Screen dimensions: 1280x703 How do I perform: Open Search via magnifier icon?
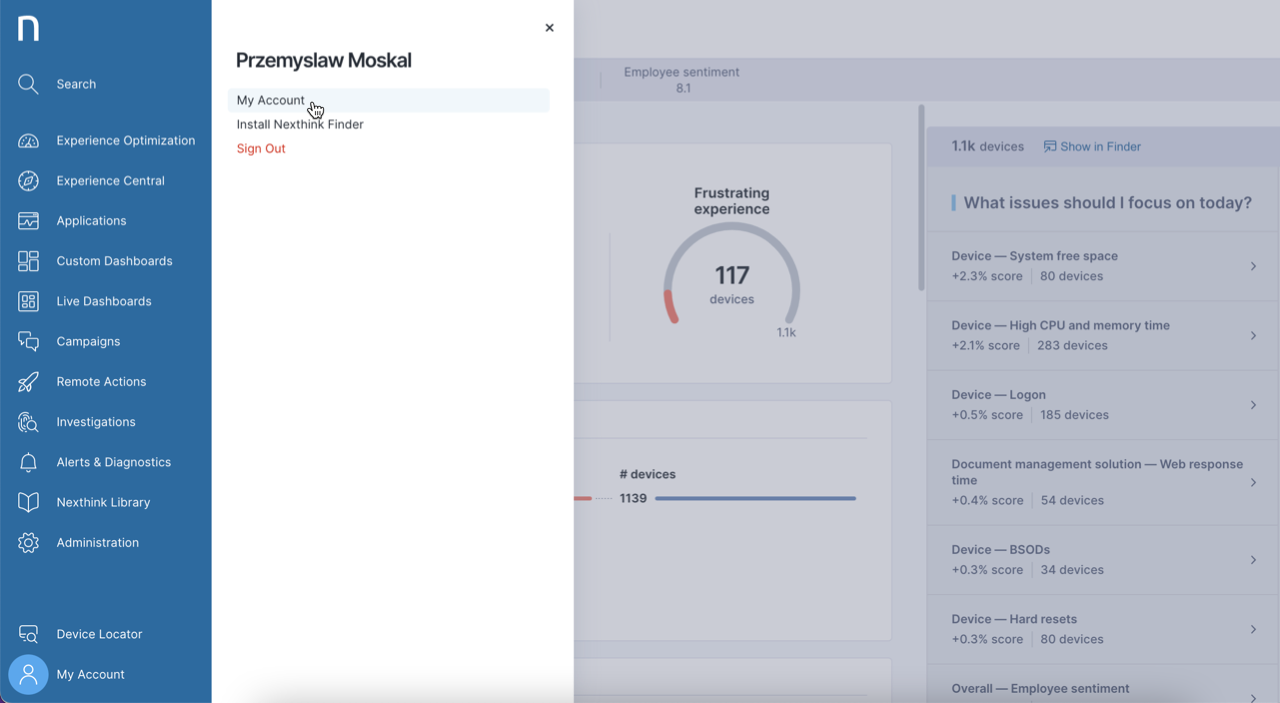[28, 84]
